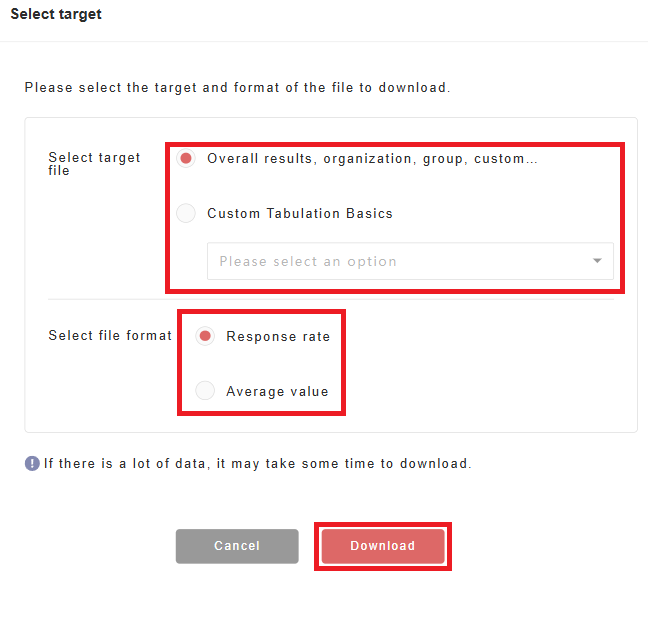648x618 pixels.
Task: Click the 'Custom Tabulation Basics' label text
Action: click(300, 213)
